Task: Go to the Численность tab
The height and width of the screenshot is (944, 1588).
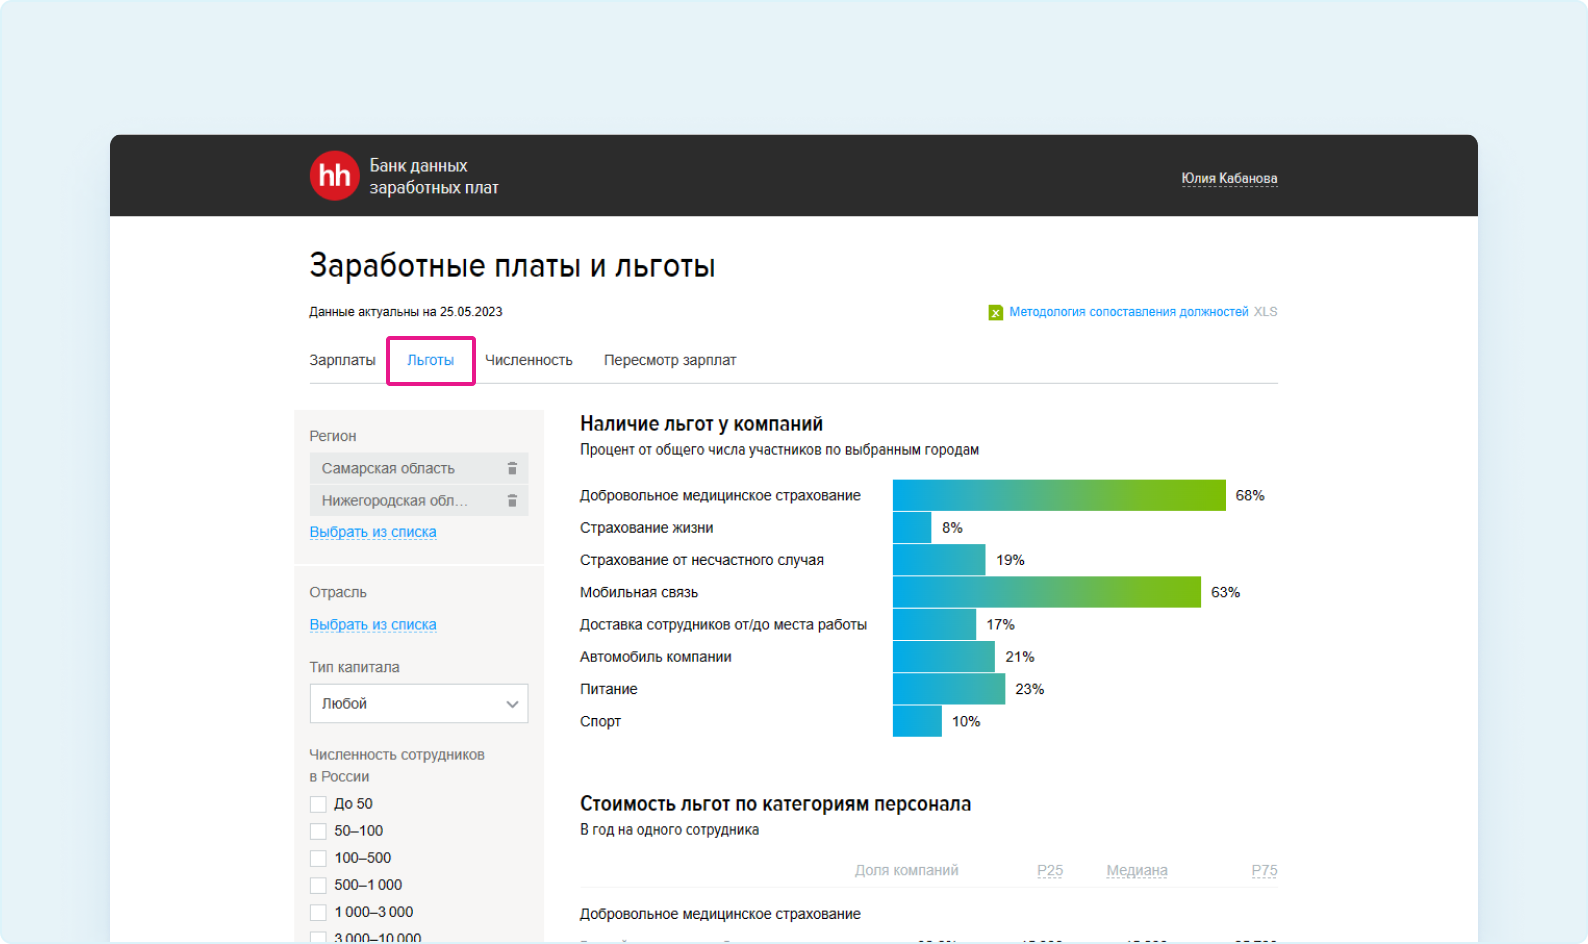Action: click(x=529, y=360)
